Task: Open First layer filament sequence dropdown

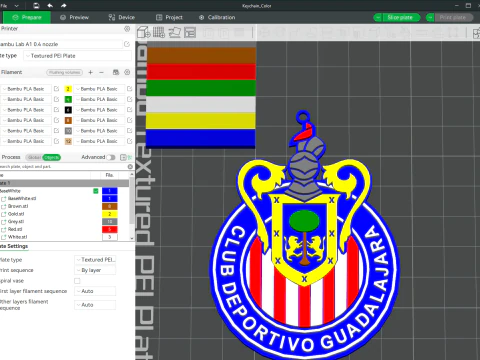Action: point(95,291)
